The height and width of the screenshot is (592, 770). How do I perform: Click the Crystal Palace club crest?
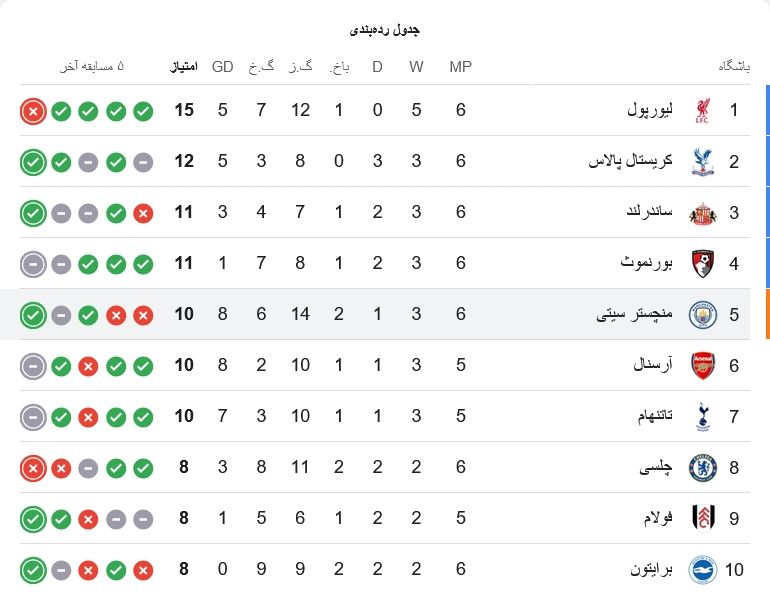[703, 161]
